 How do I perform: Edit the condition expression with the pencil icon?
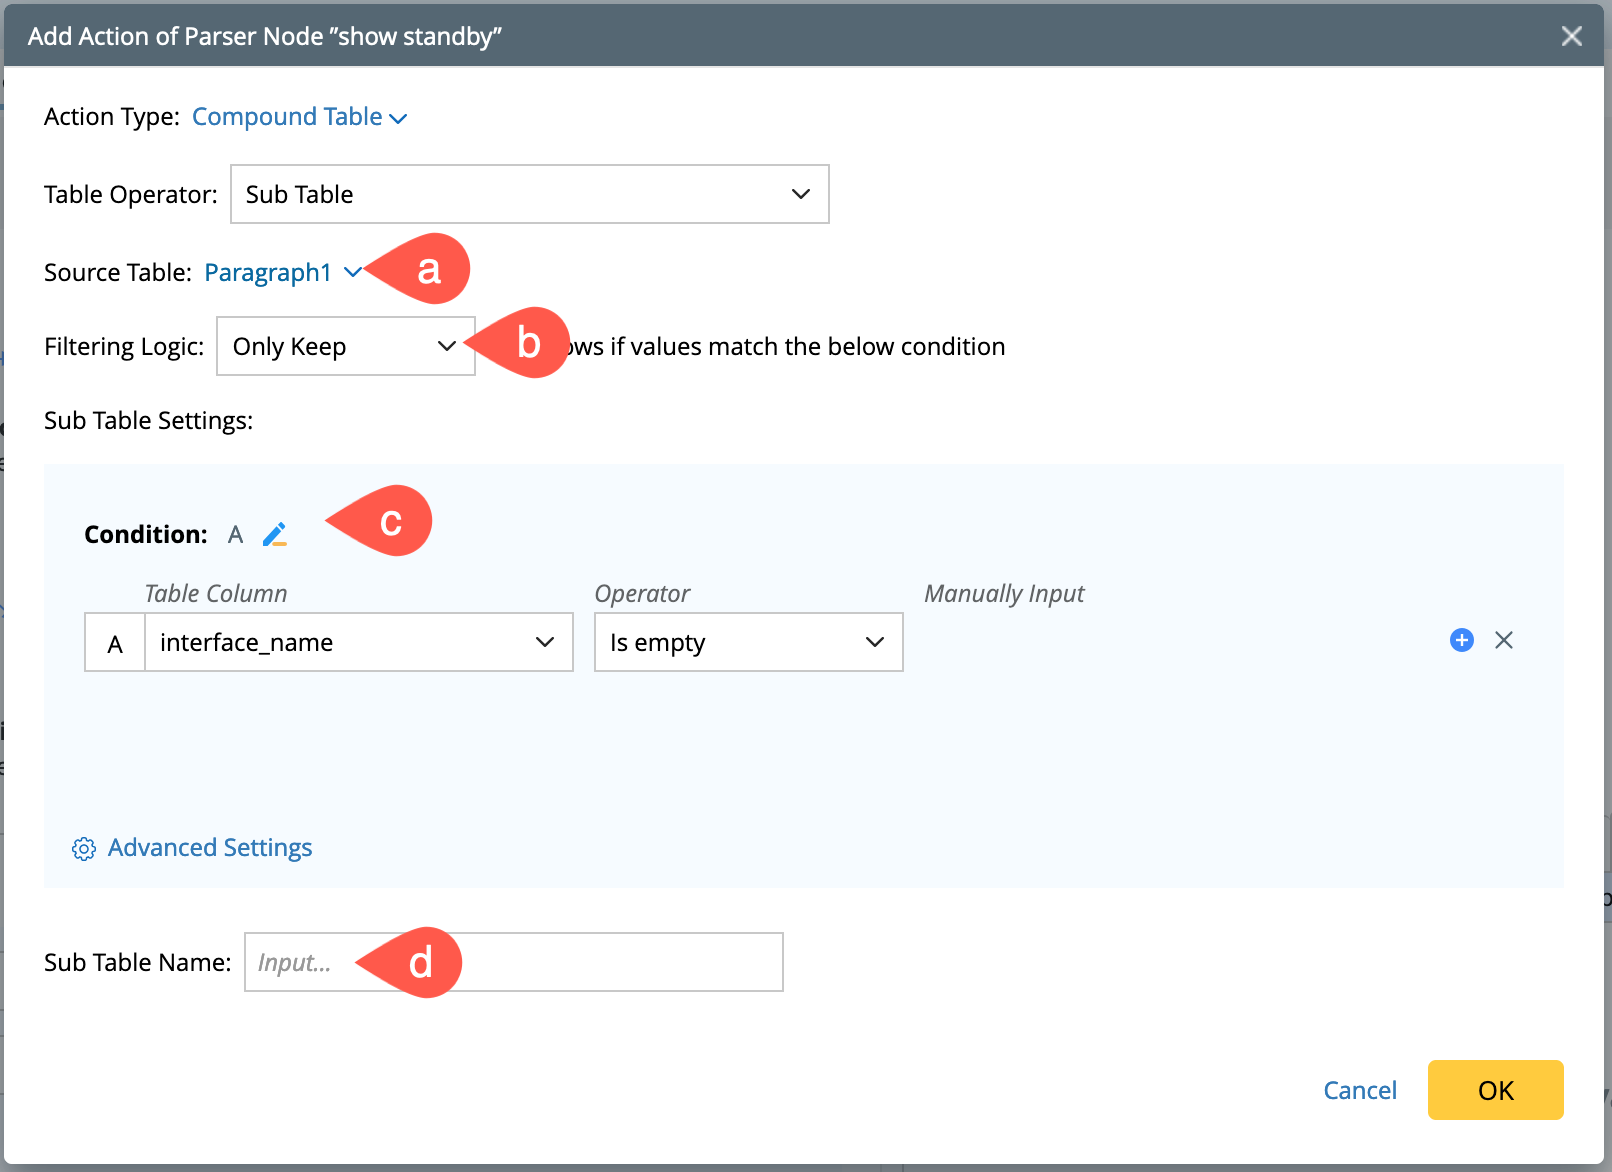coord(275,535)
